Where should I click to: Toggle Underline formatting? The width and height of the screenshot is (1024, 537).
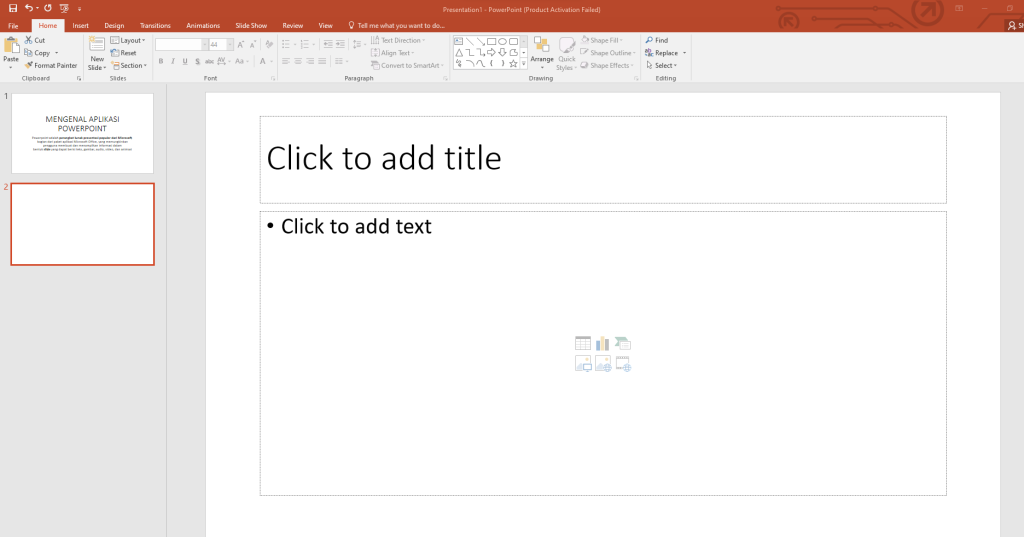pos(184,62)
